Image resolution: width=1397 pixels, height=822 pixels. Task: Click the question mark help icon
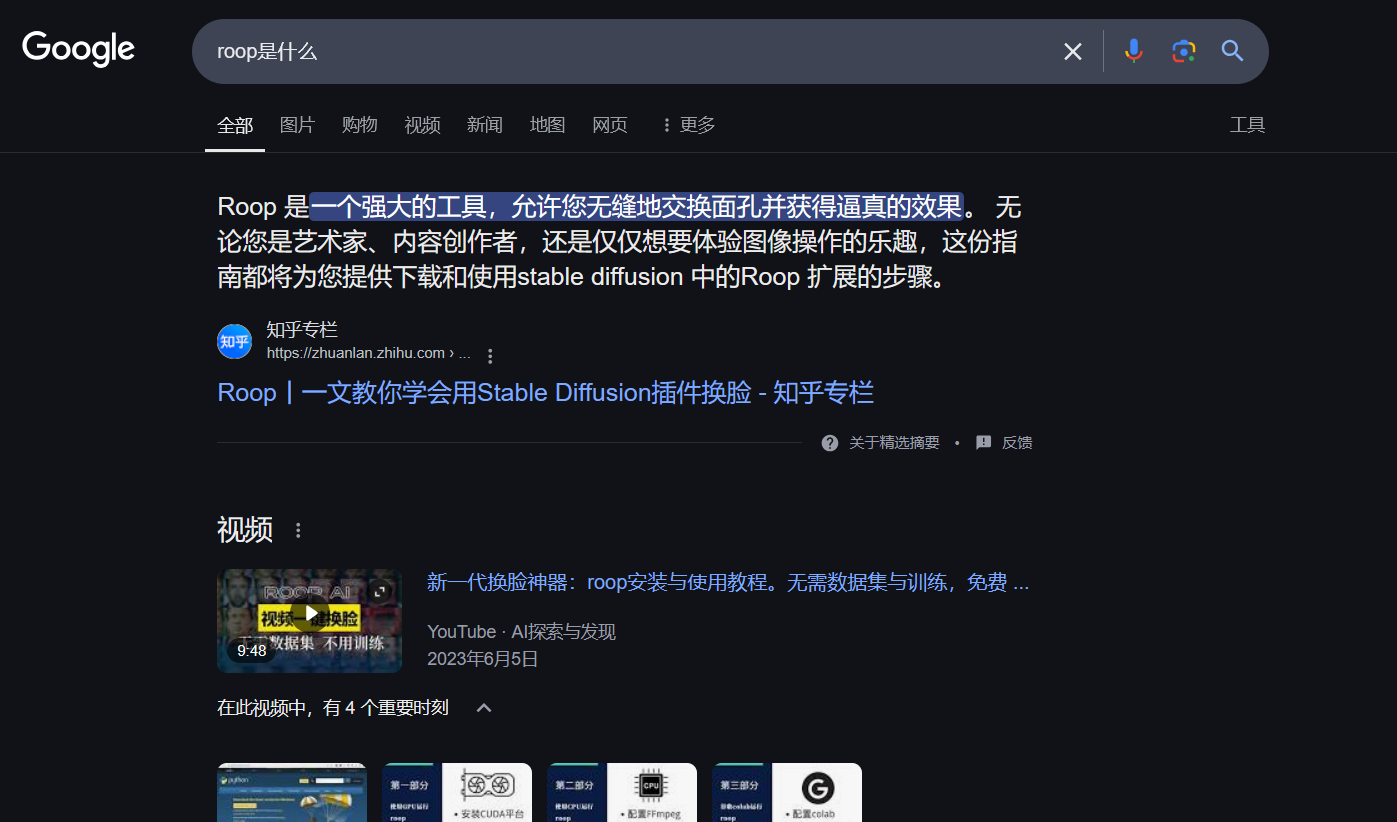pyautogui.click(x=830, y=443)
